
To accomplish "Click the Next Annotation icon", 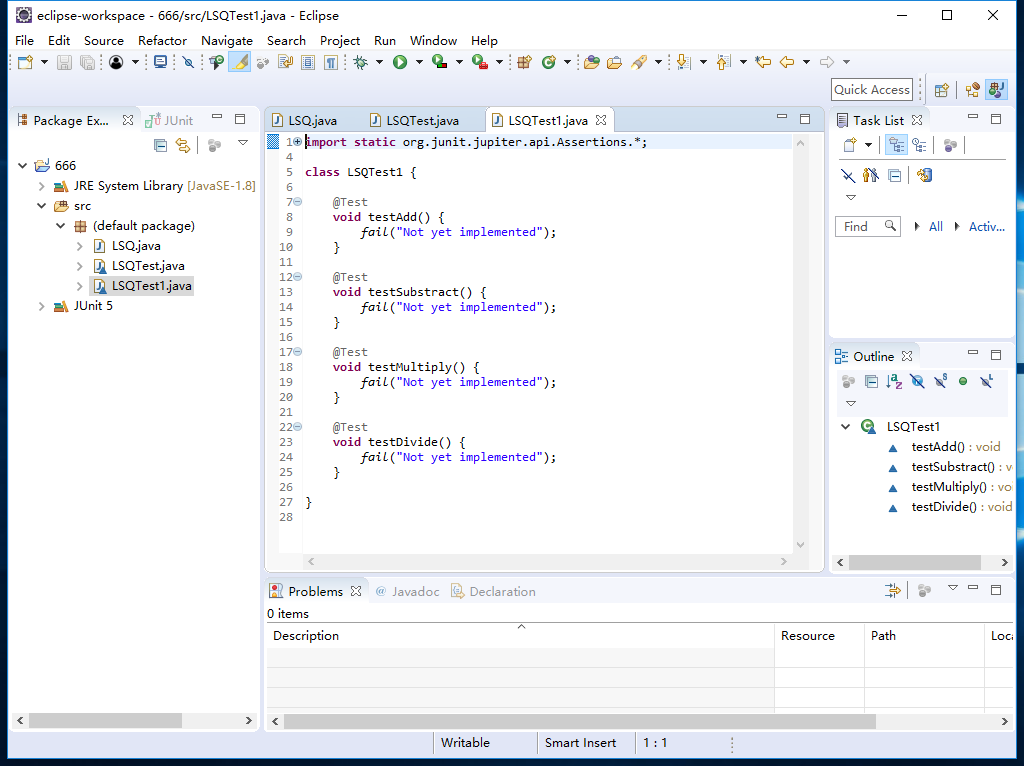I will [x=683, y=62].
